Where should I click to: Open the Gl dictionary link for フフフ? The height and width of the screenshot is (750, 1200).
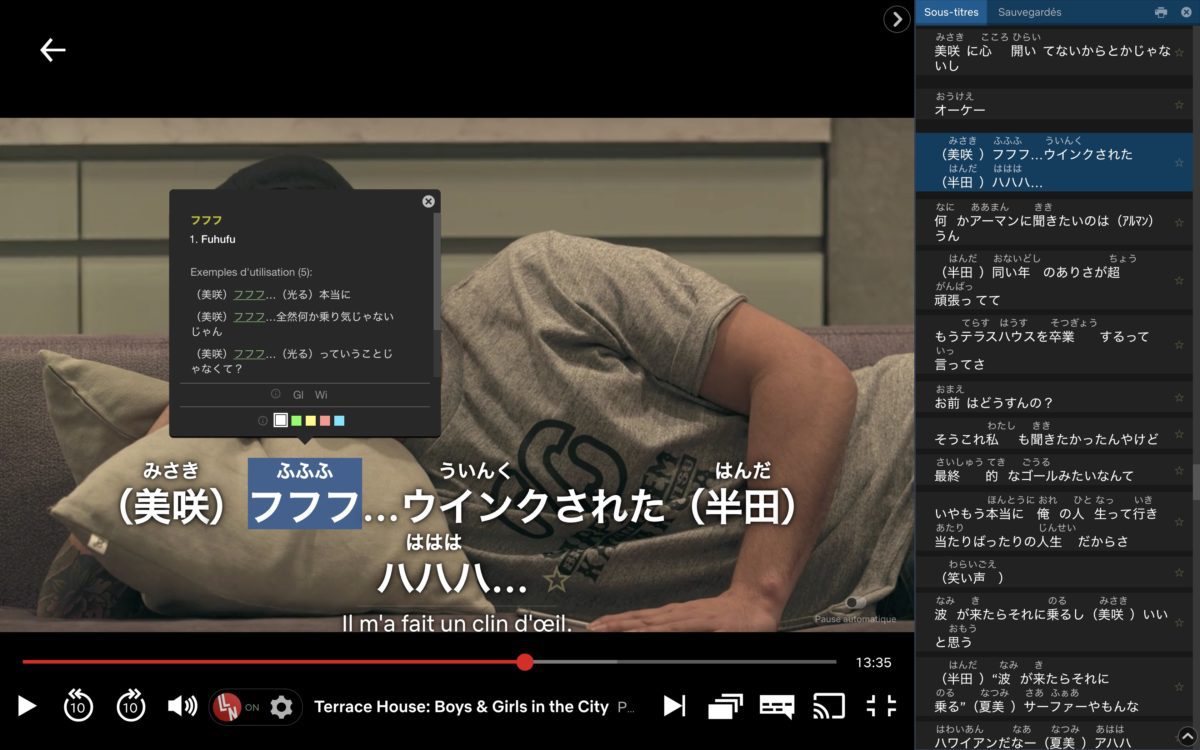[298, 395]
